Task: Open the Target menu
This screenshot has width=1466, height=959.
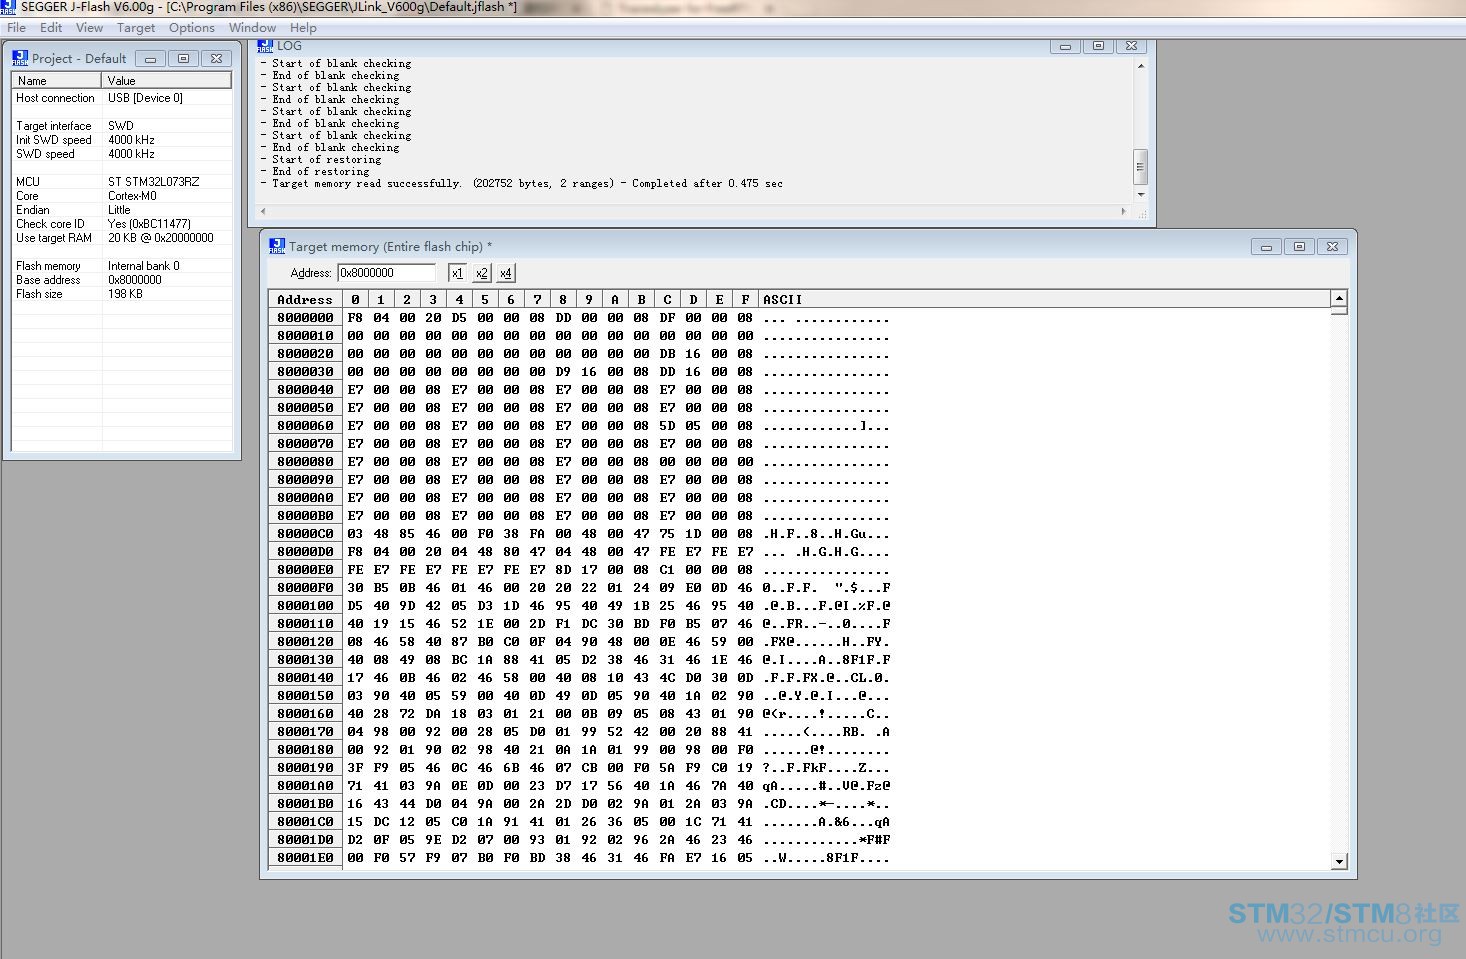Action: [x=136, y=28]
